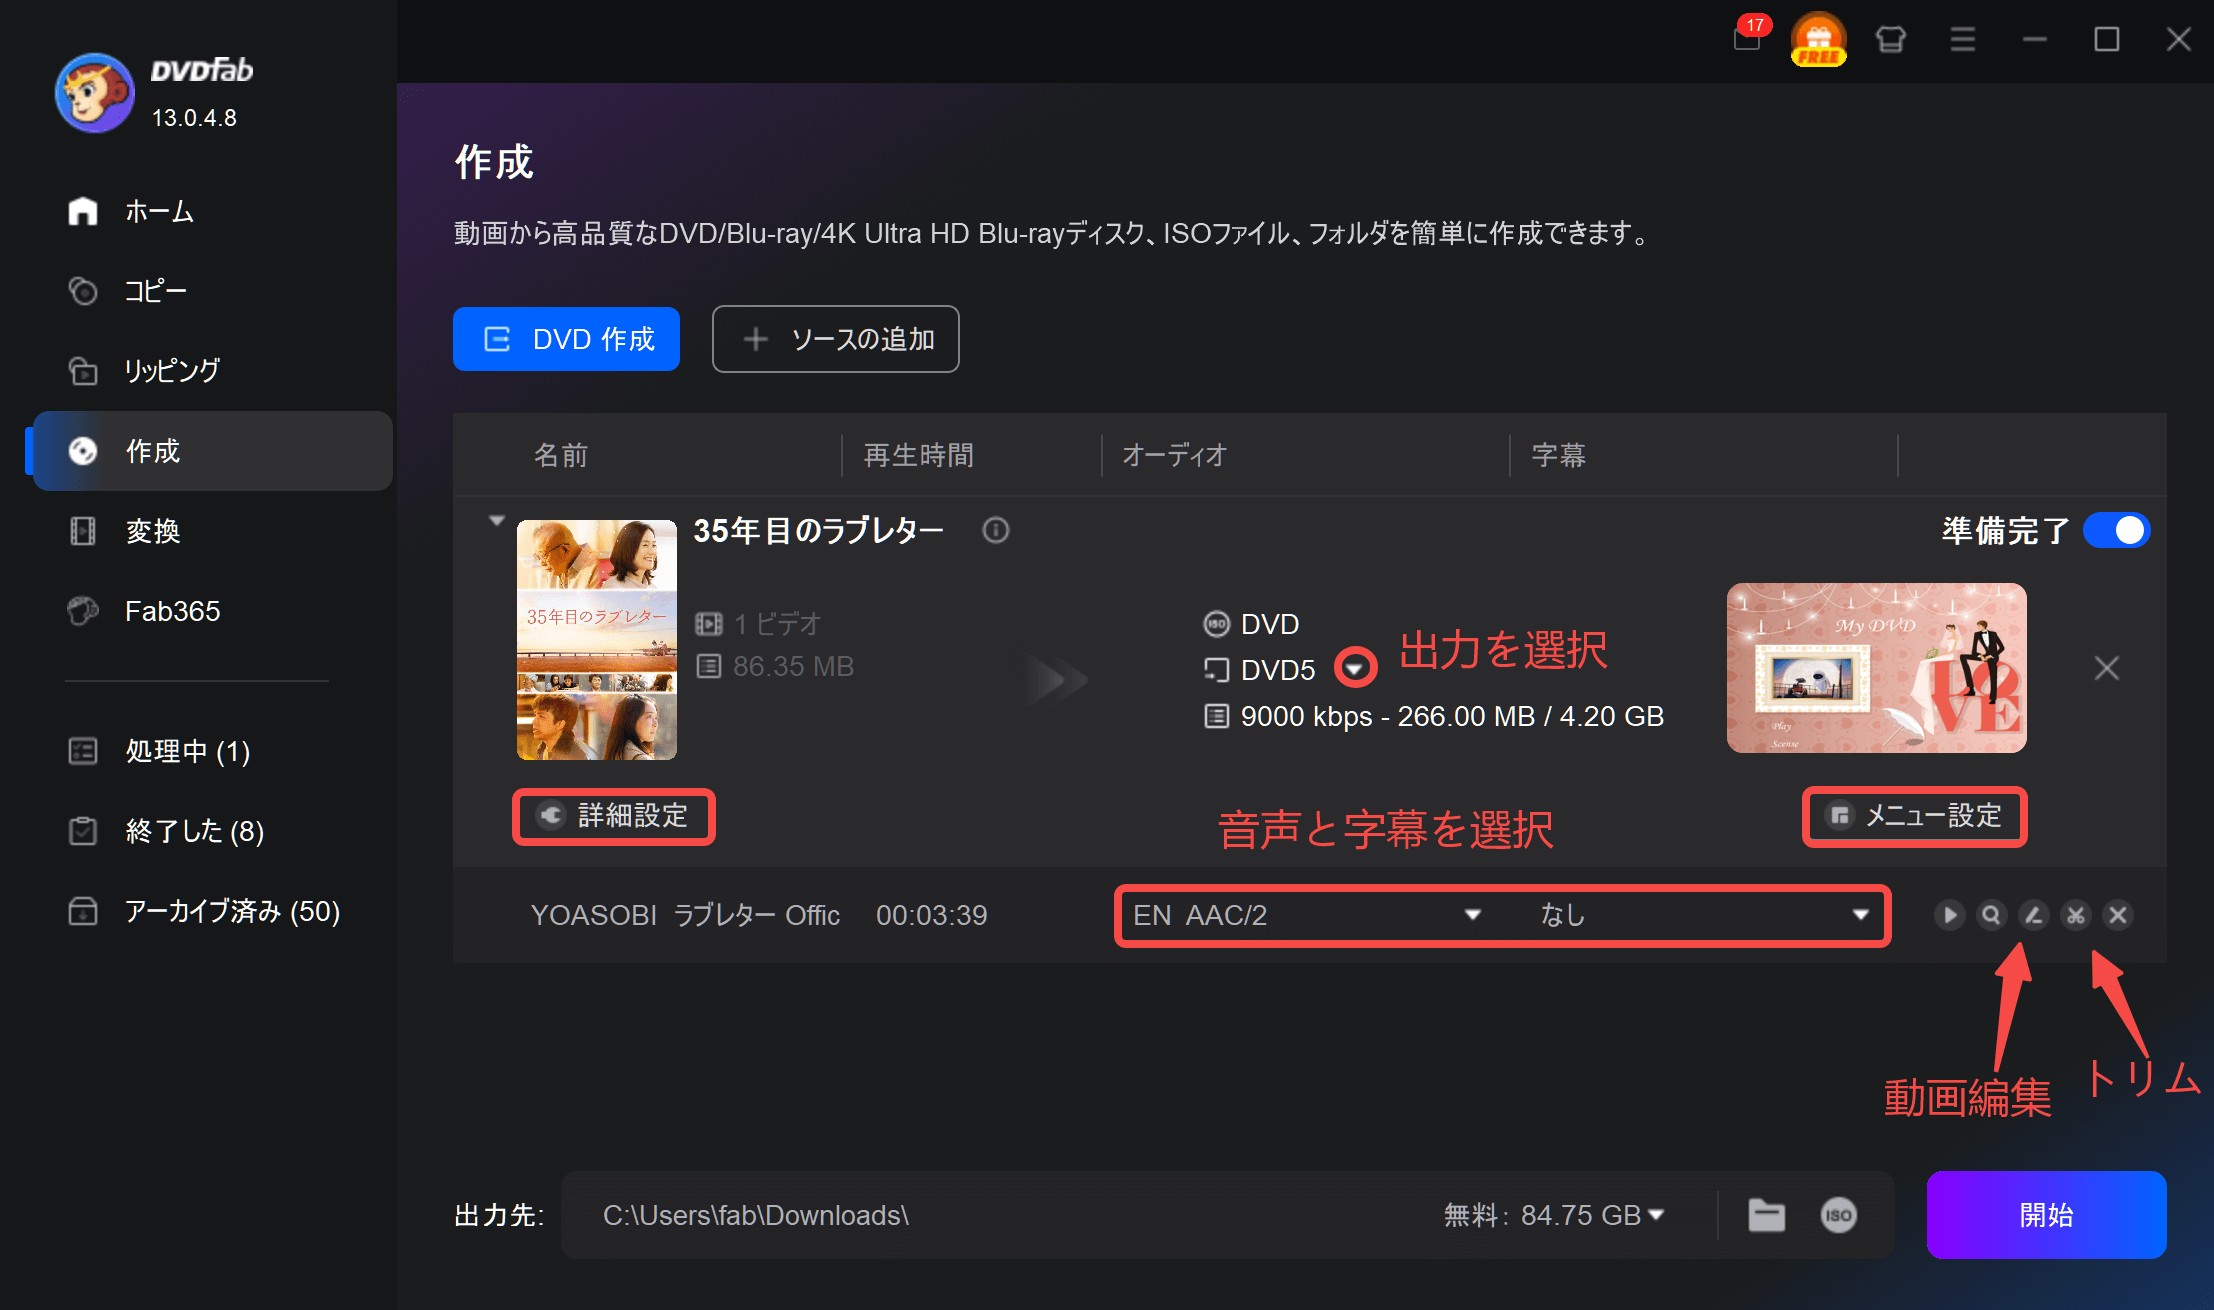2214x1310 pixels.
Task: Click the magnifier info icon in track row
Action: tap(1991, 915)
